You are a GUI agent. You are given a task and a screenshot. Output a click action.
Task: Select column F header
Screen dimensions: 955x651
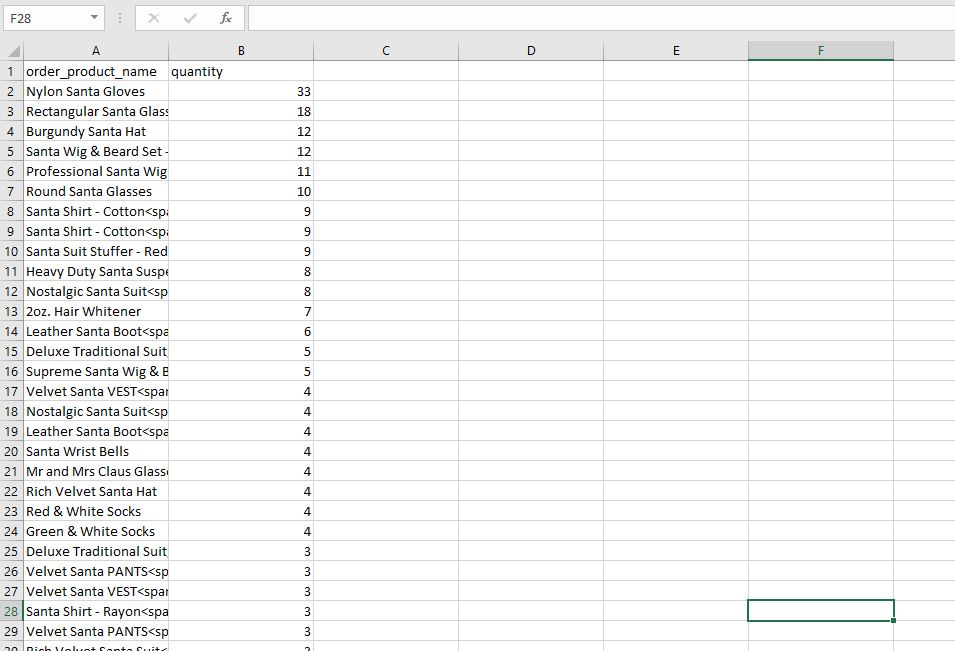[820, 51]
